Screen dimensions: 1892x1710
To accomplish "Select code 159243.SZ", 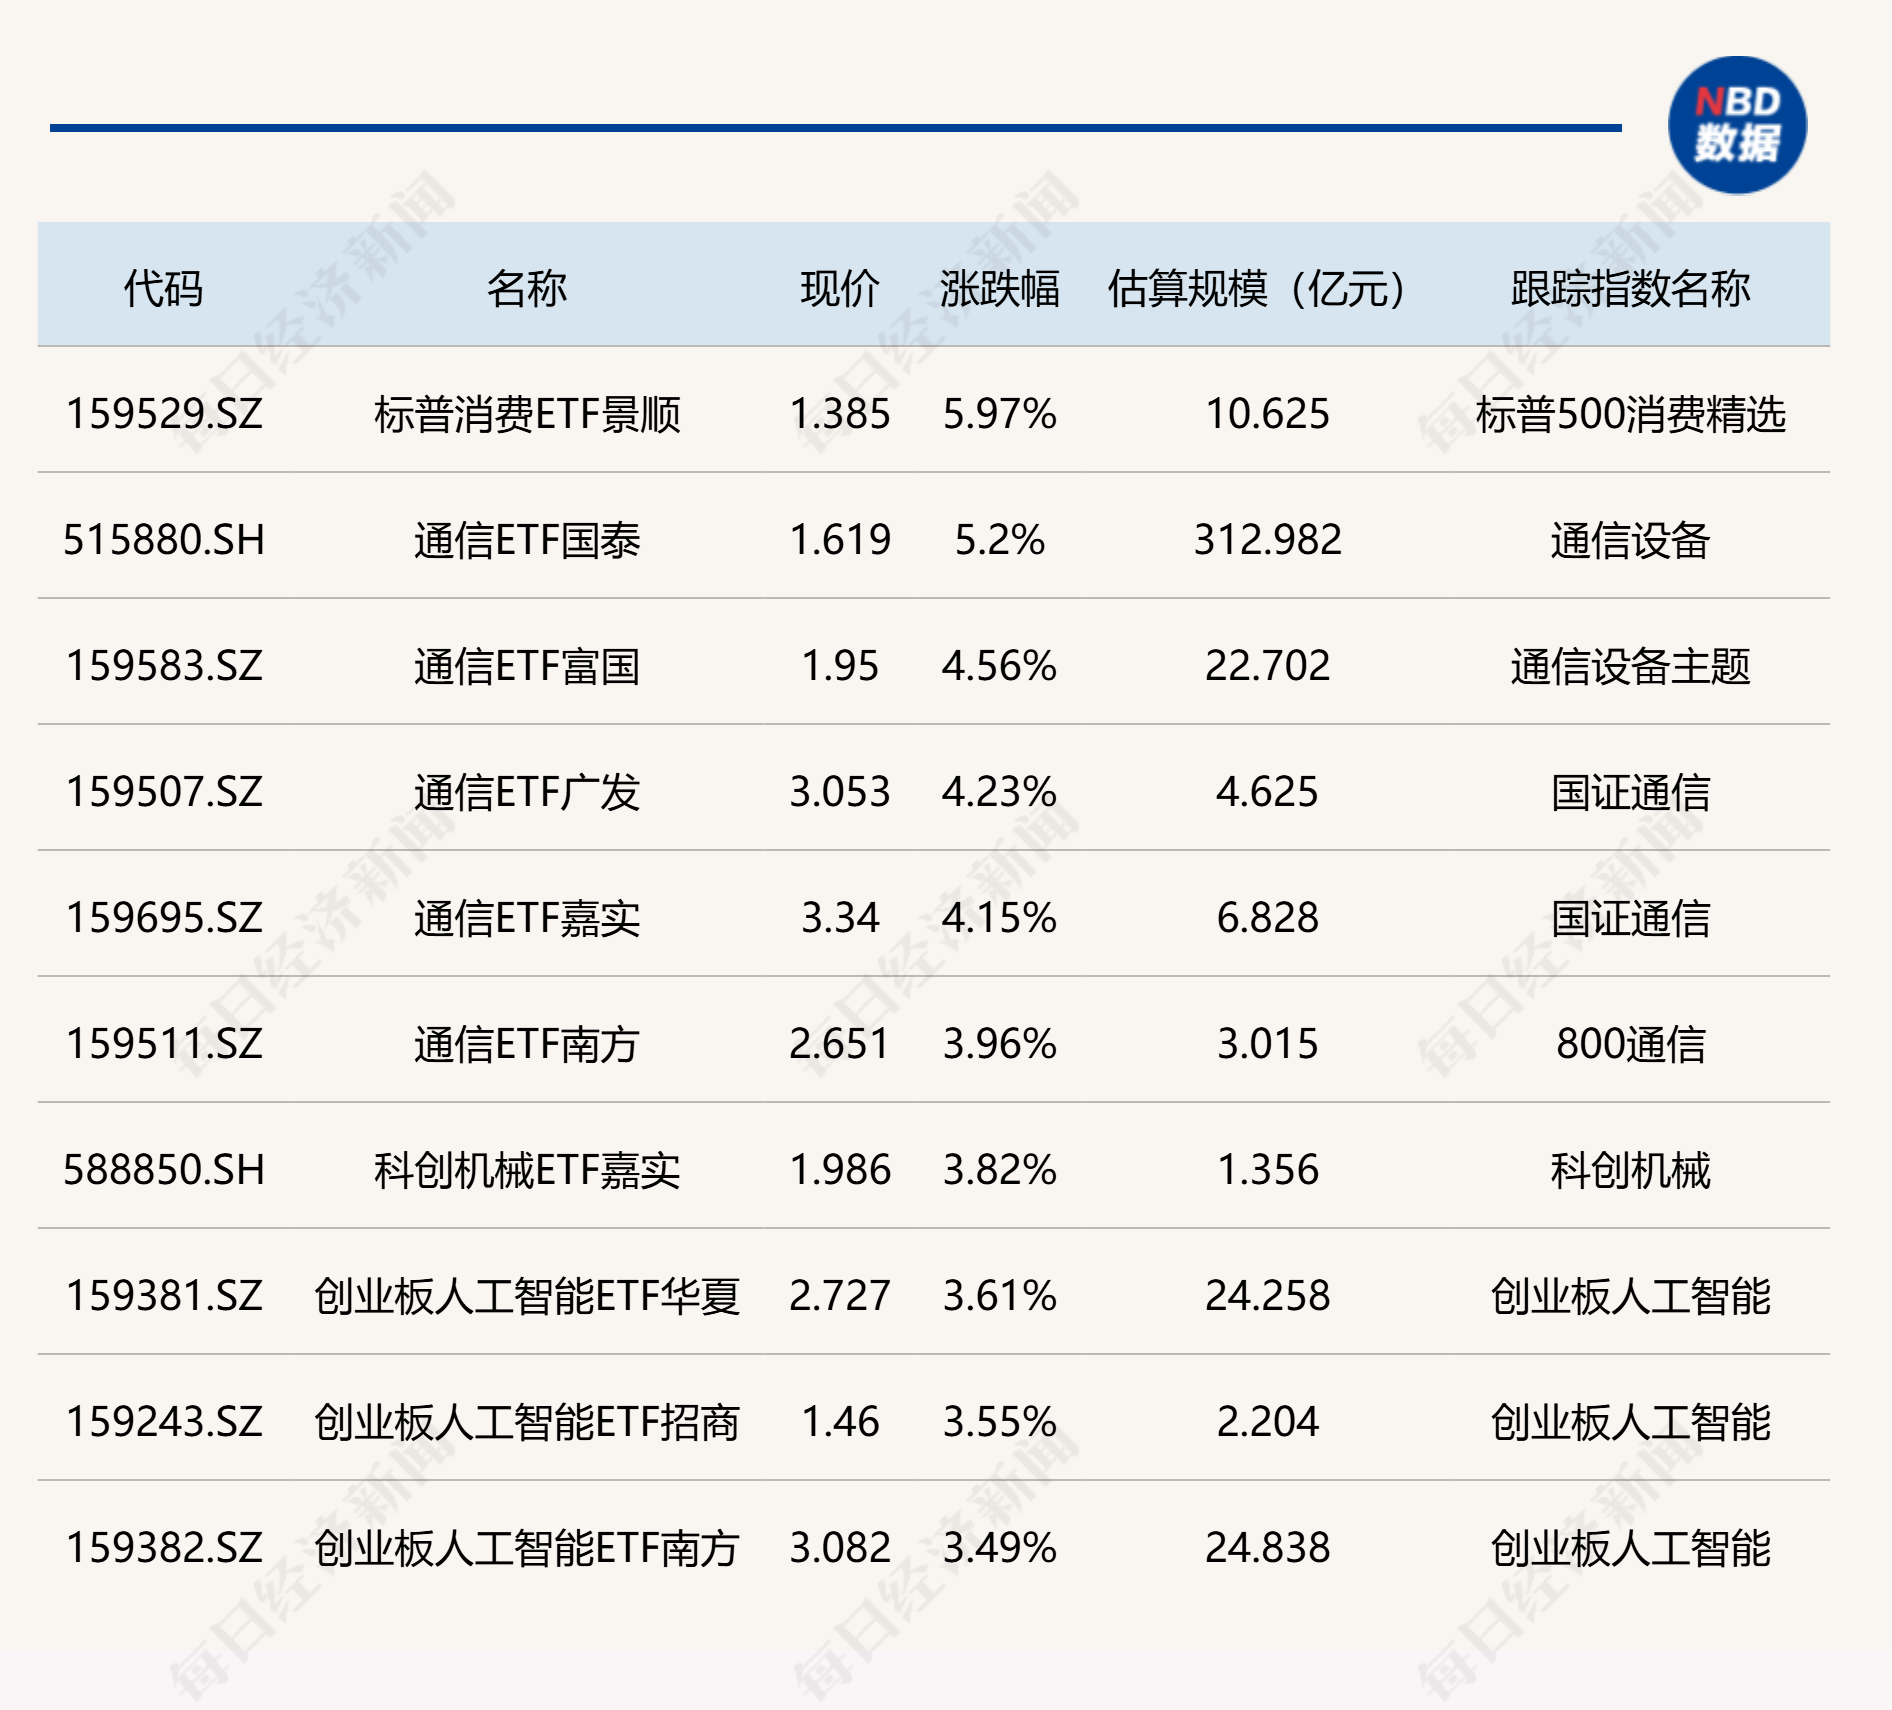I will 164,1422.
